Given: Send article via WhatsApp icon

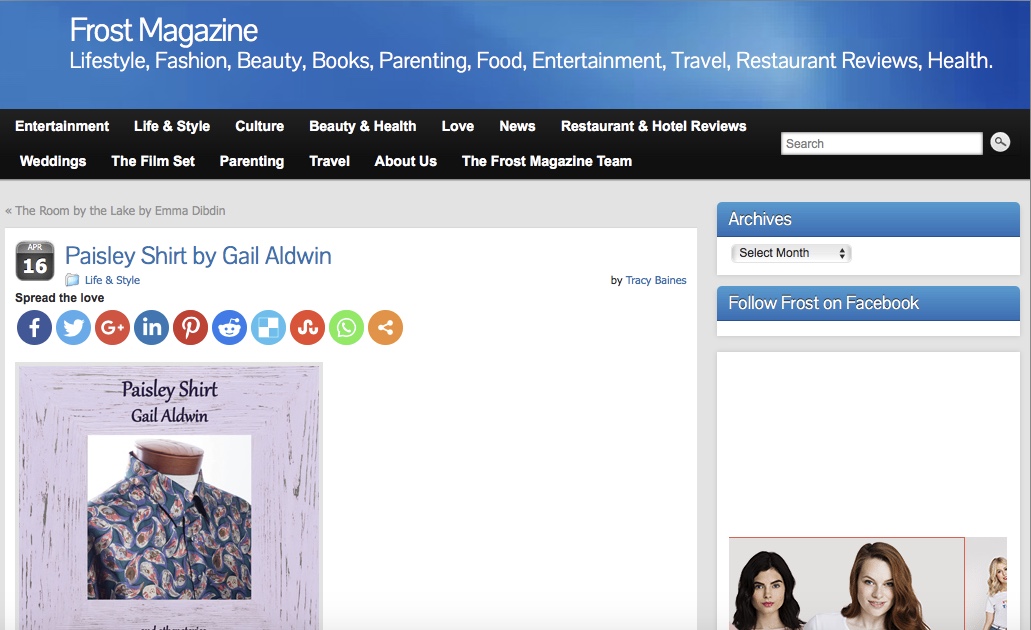Looking at the screenshot, I should [346, 327].
